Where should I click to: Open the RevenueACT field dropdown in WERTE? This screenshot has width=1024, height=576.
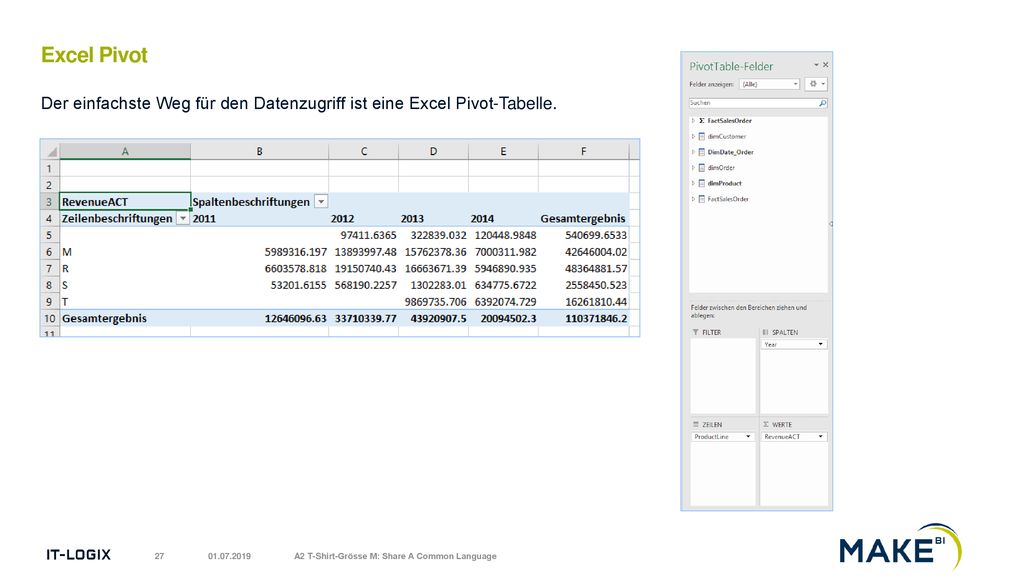[x=820, y=436]
